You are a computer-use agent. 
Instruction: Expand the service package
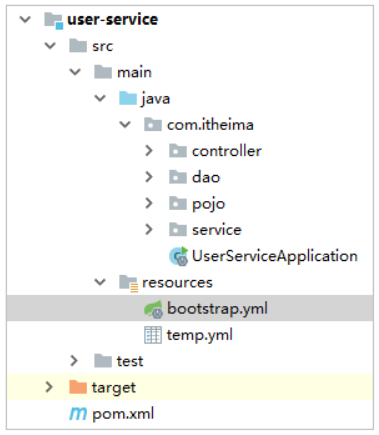(x=149, y=230)
